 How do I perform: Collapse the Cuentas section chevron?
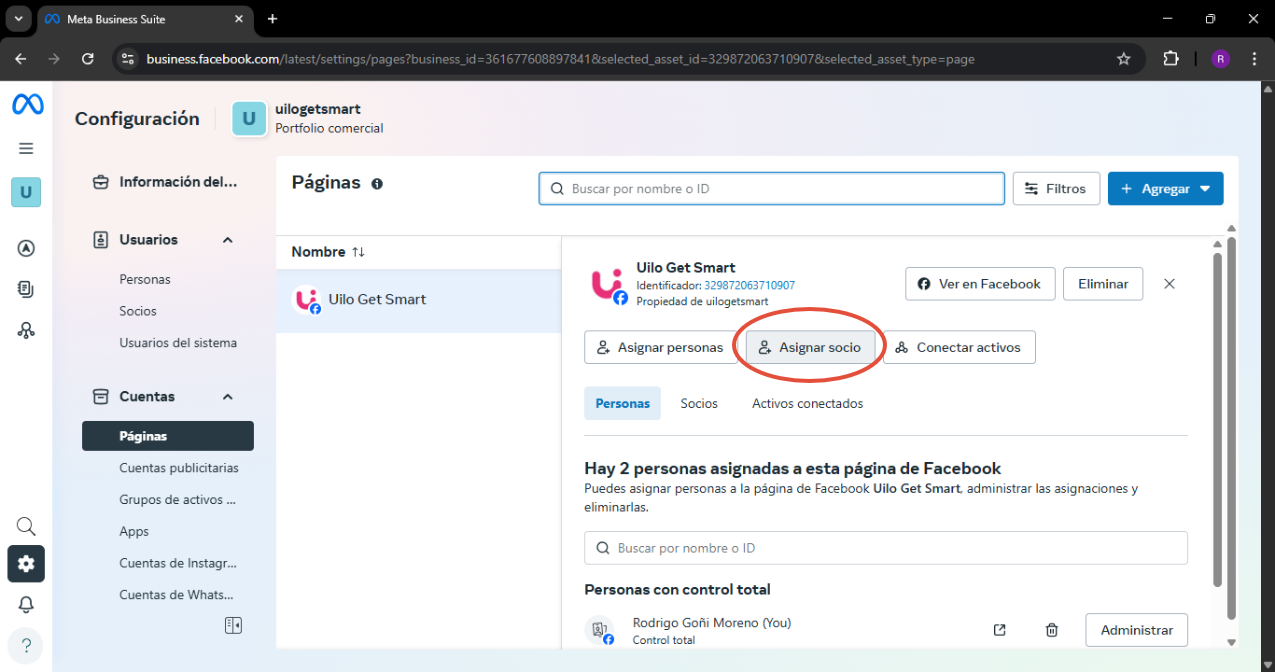[228, 397]
